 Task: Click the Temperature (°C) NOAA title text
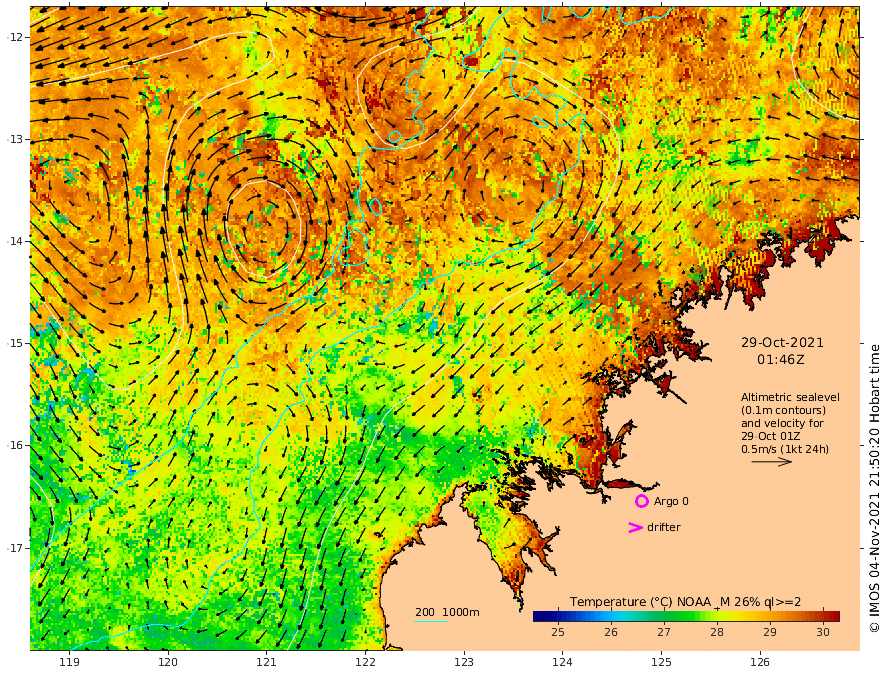pyautogui.click(x=686, y=601)
